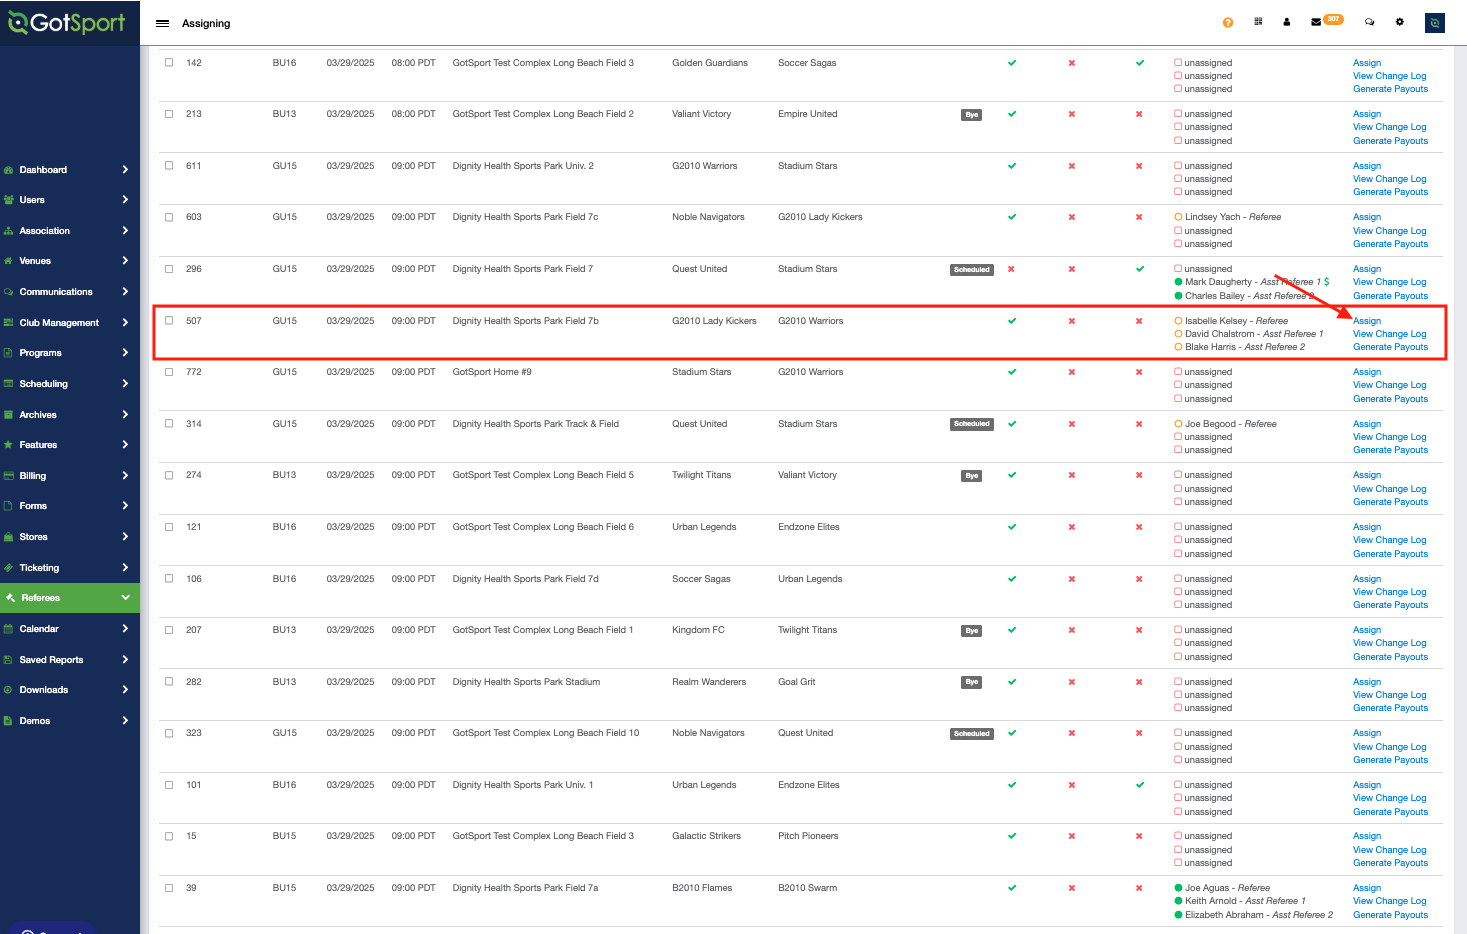Click the Venues house icon in sidebar

(9, 261)
